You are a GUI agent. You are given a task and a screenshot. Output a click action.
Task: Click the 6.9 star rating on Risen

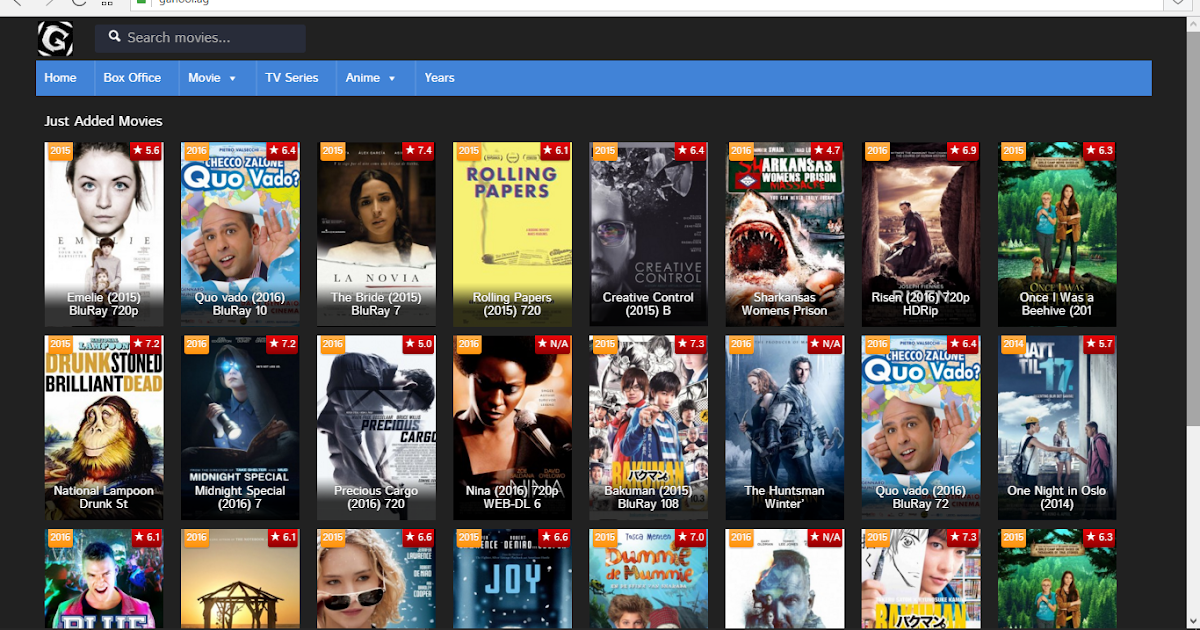(962, 151)
